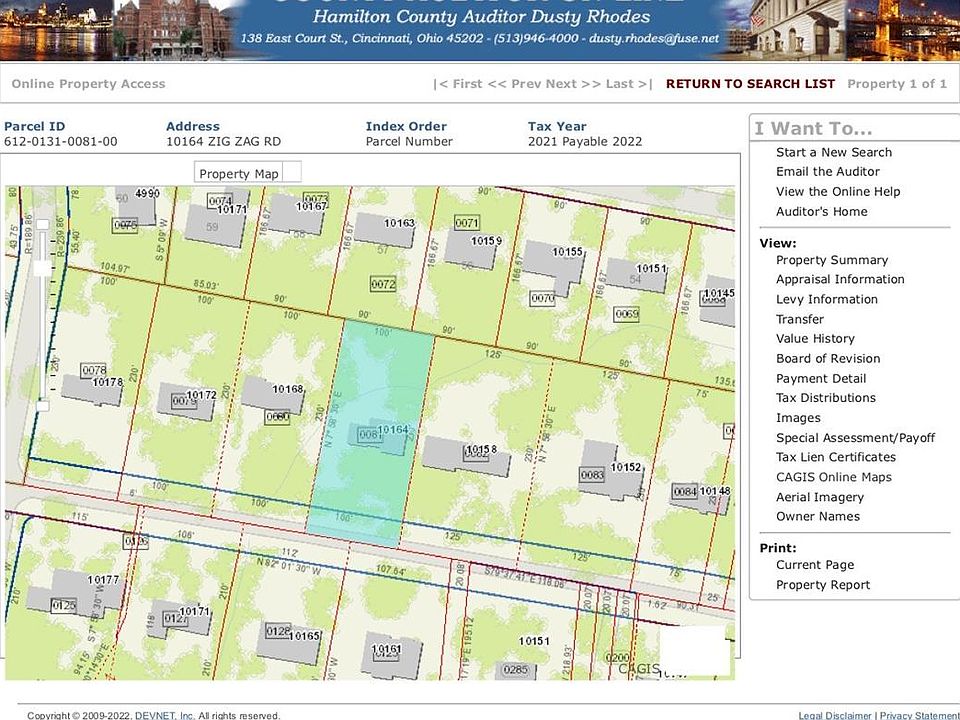Print the Property Report

[x=822, y=585]
